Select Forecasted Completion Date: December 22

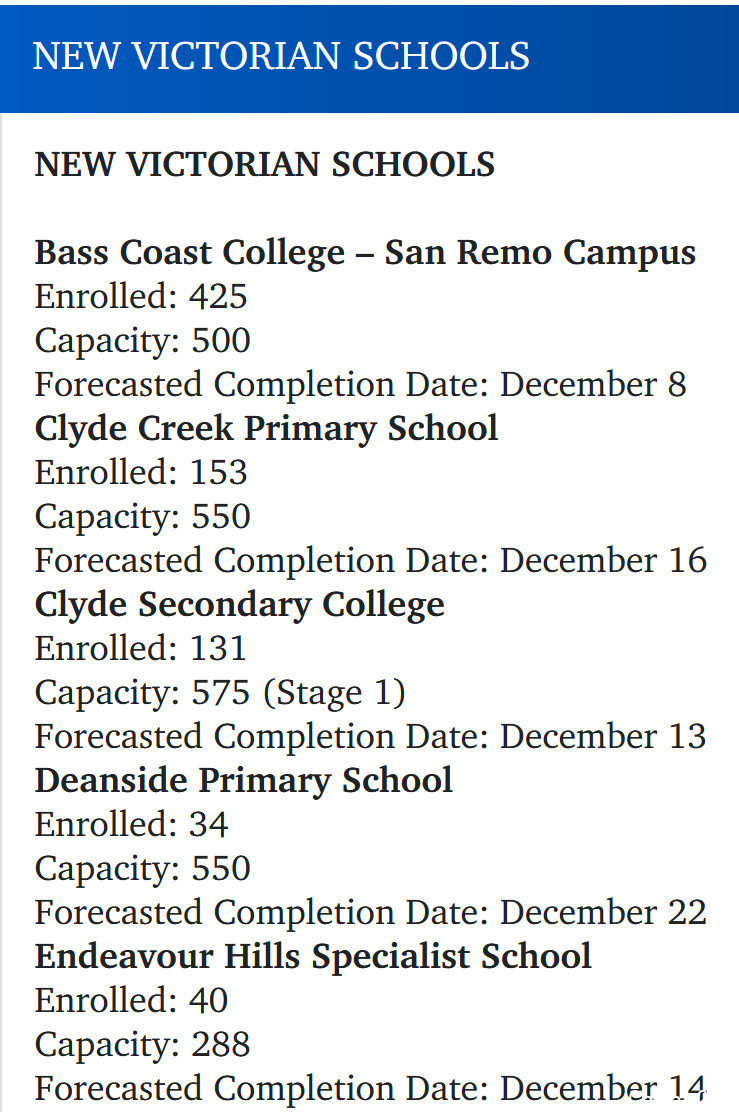(371, 913)
